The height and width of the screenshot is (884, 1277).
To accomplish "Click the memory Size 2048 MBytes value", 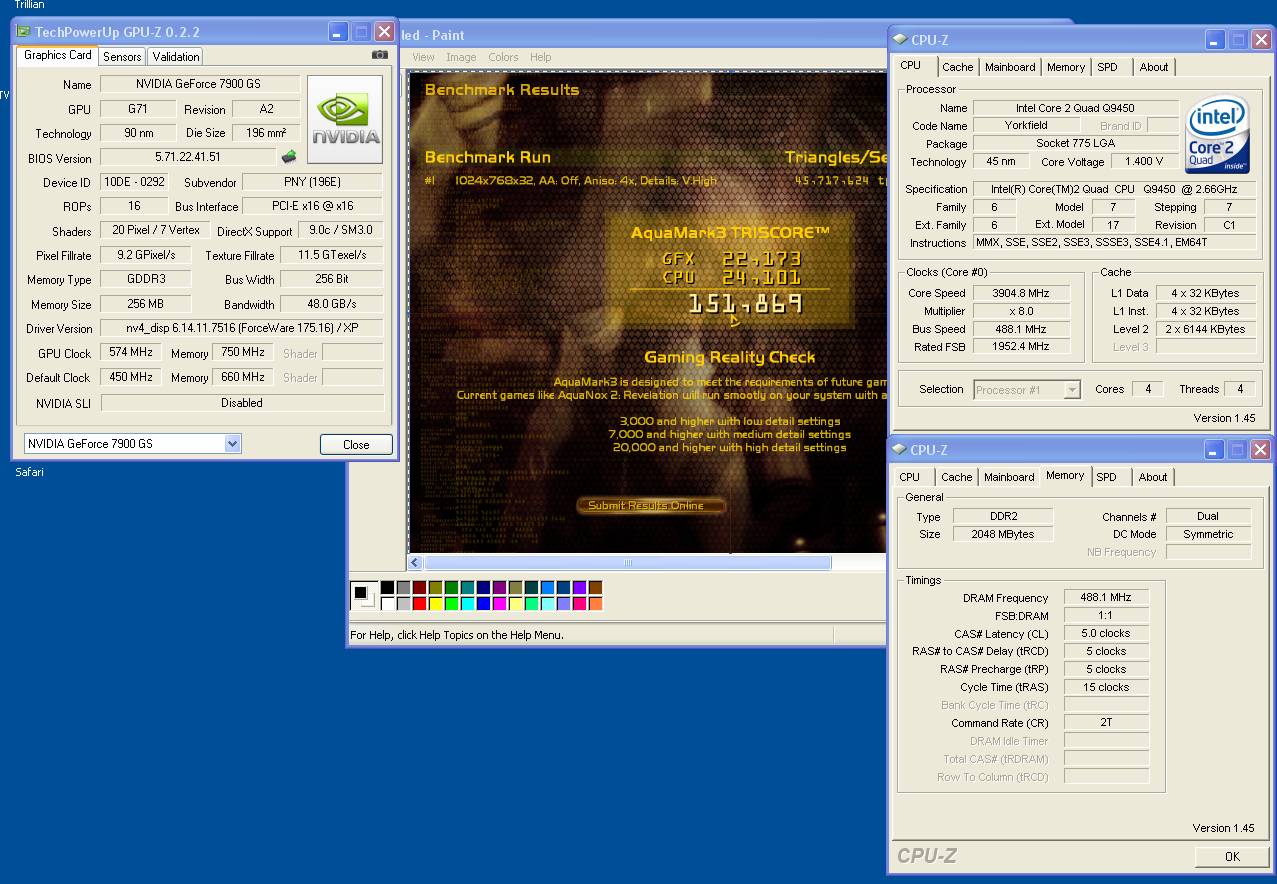I will (1002, 534).
